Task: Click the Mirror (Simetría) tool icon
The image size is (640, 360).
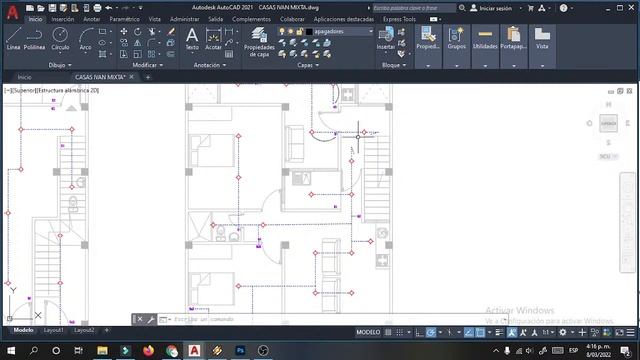Action: [138, 42]
